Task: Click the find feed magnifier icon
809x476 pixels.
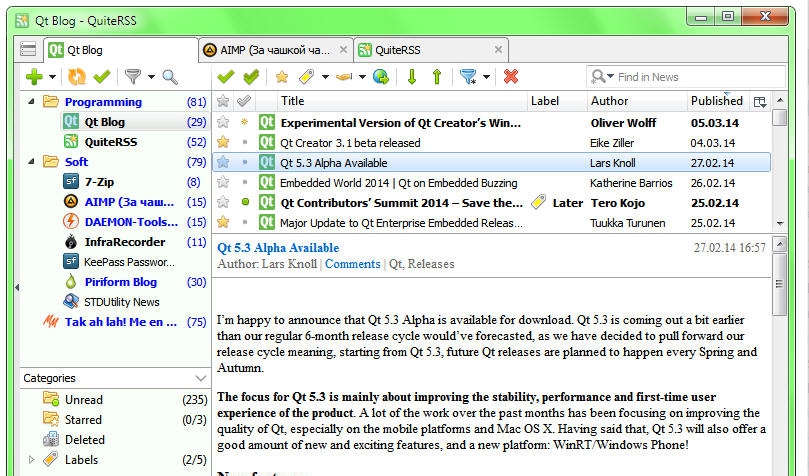Action: [x=170, y=77]
